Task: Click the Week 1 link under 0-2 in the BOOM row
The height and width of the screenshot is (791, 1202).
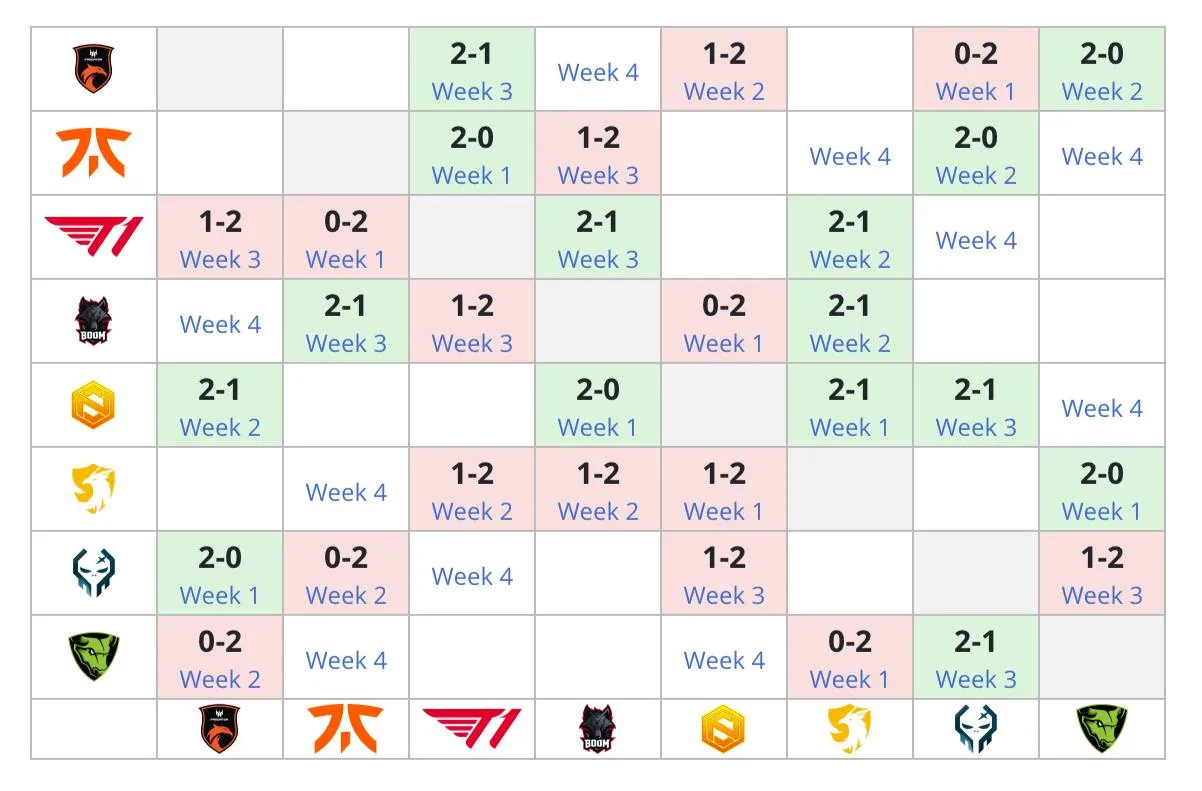Action: [x=724, y=344]
